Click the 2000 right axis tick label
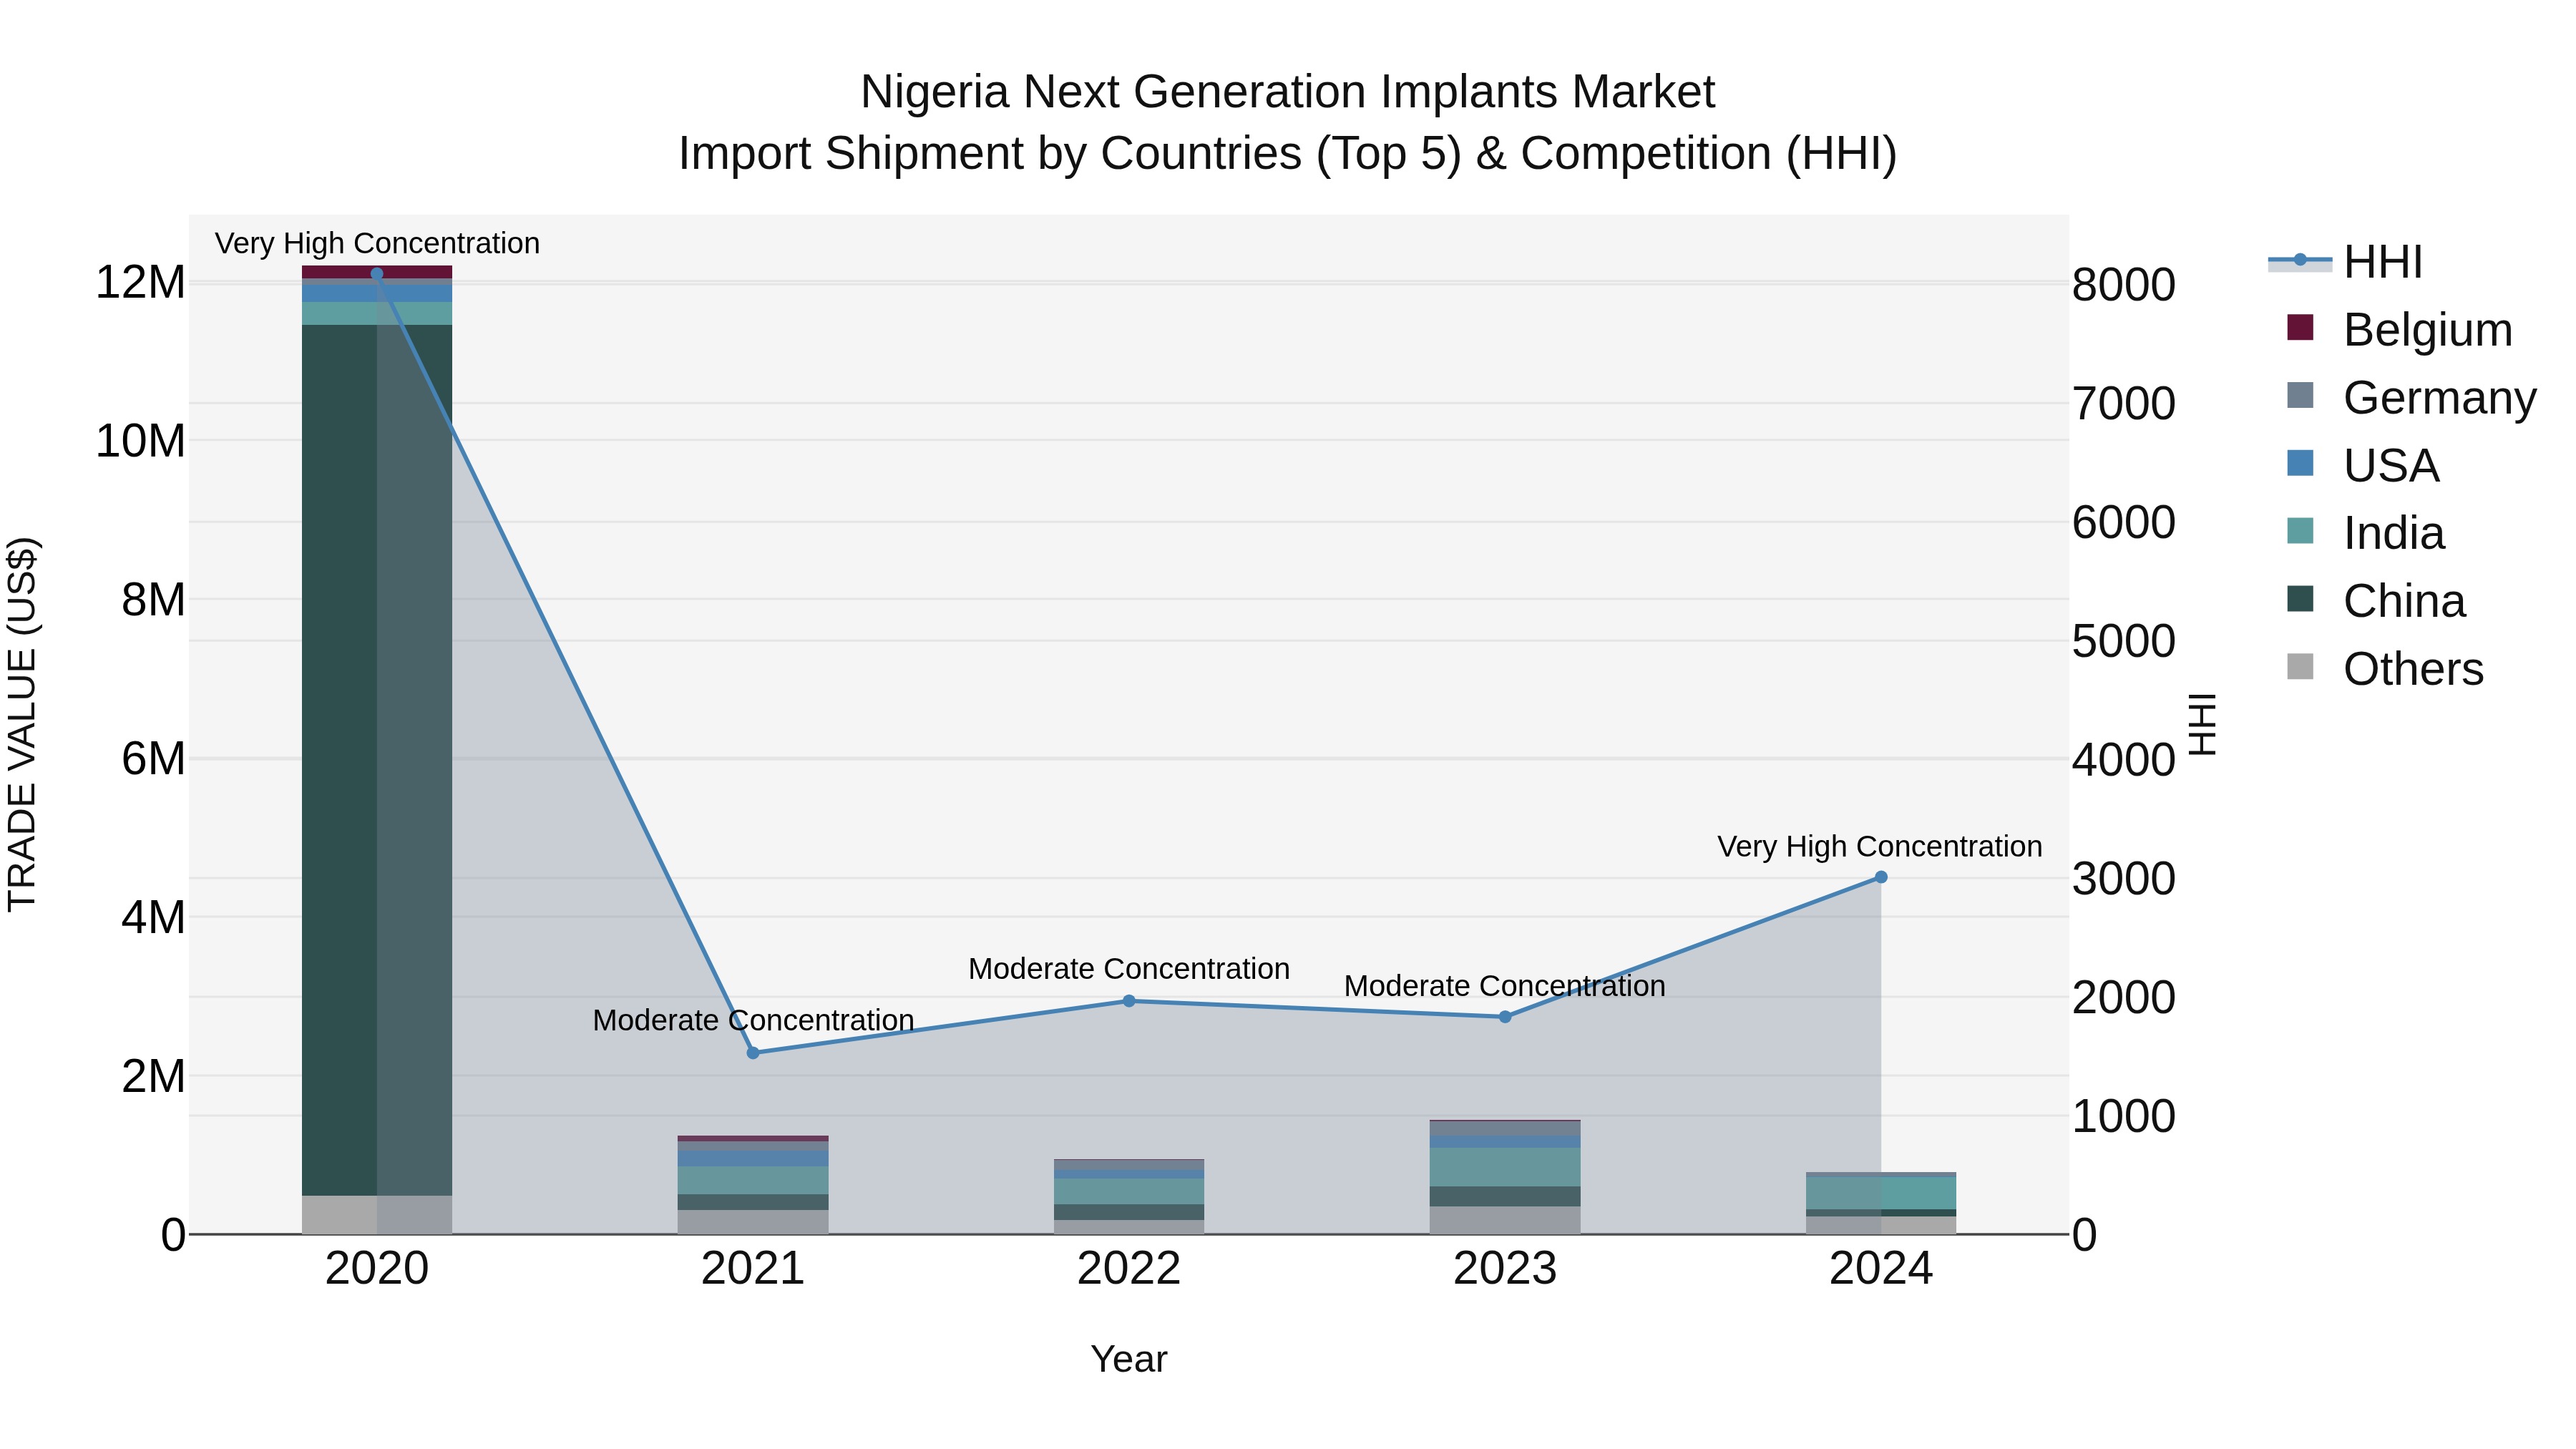The image size is (2576, 1449). (2124, 997)
